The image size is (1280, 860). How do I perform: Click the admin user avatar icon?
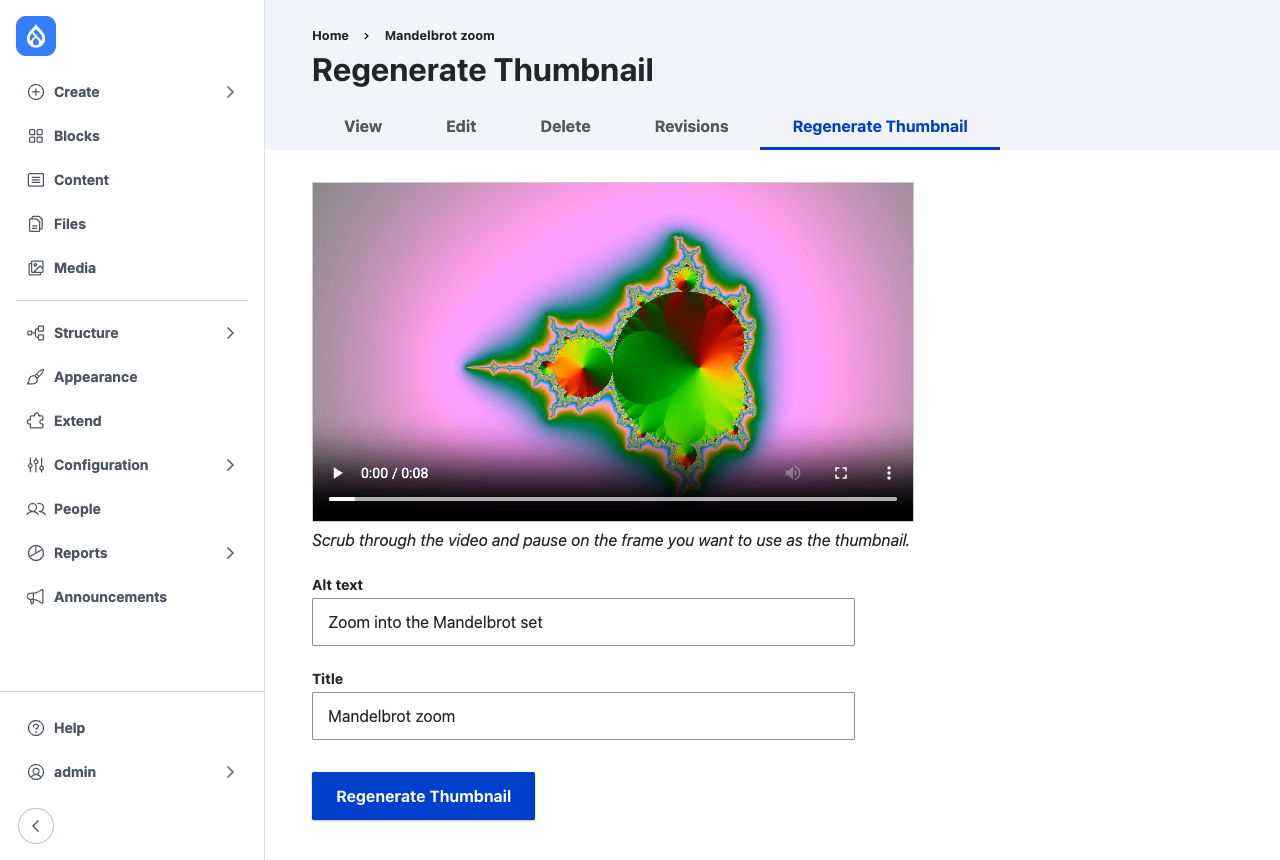tap(36, 772)
